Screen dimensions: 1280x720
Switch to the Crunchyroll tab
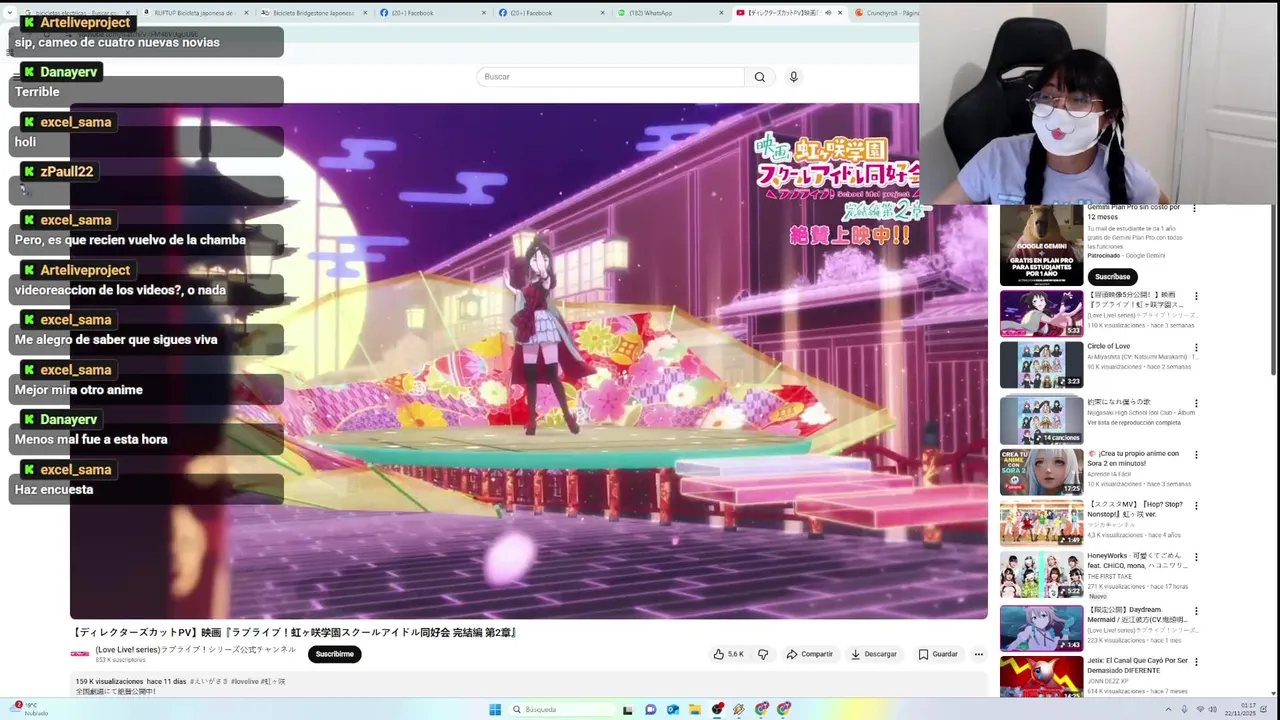pyautogui.click(x=885, y=13)
